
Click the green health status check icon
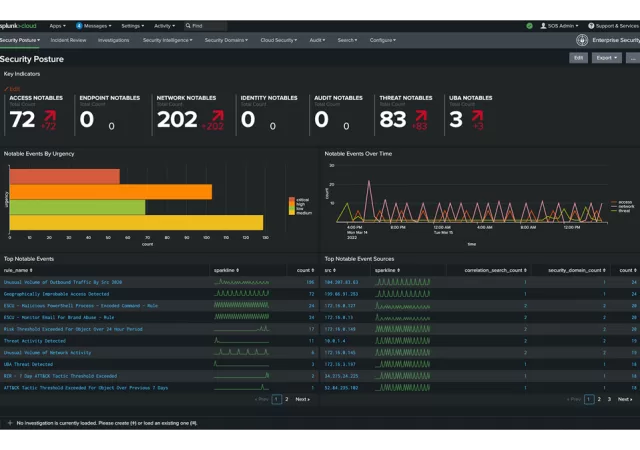[529, 25]
